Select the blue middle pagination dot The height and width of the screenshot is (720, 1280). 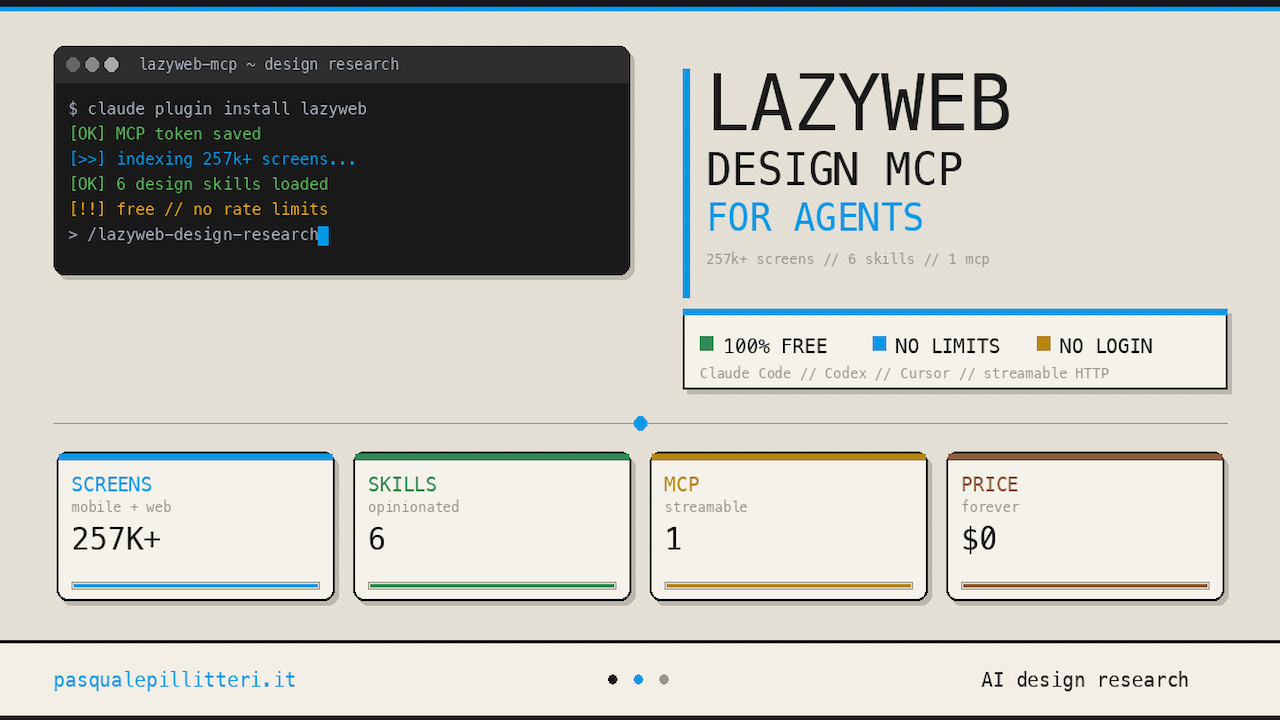pos(639,680)
